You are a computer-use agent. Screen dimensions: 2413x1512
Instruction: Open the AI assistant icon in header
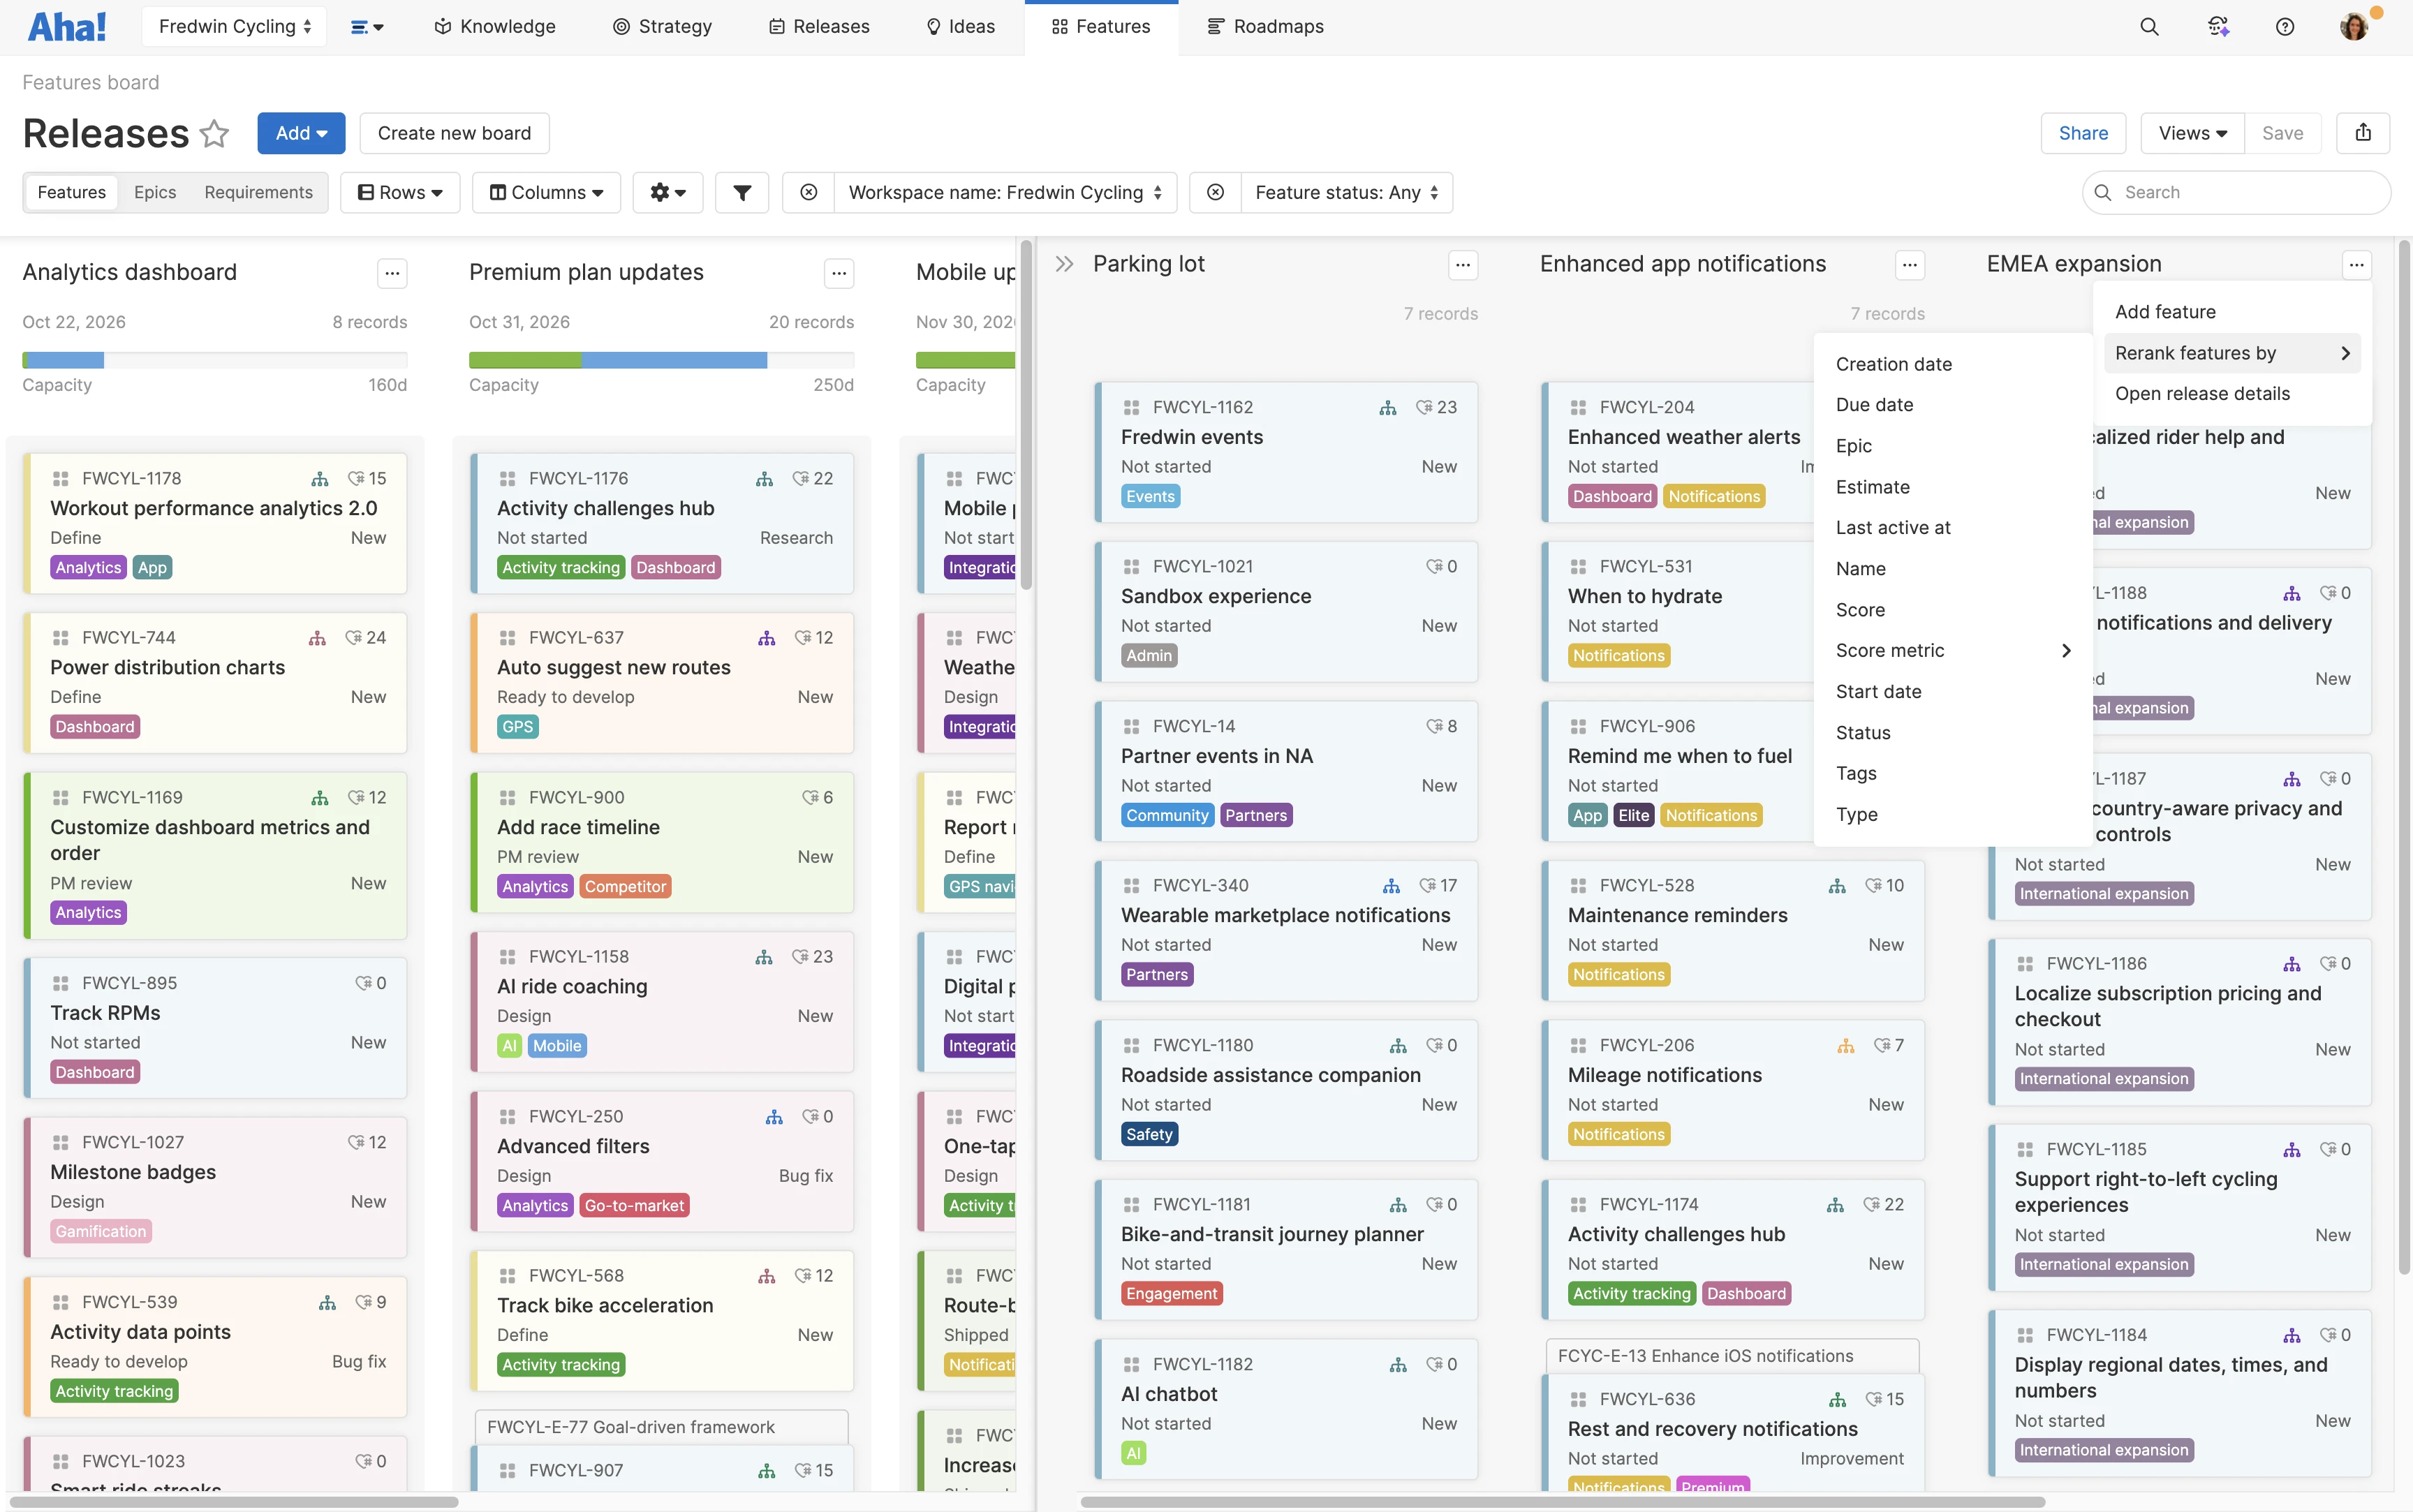click(2218, 27)
